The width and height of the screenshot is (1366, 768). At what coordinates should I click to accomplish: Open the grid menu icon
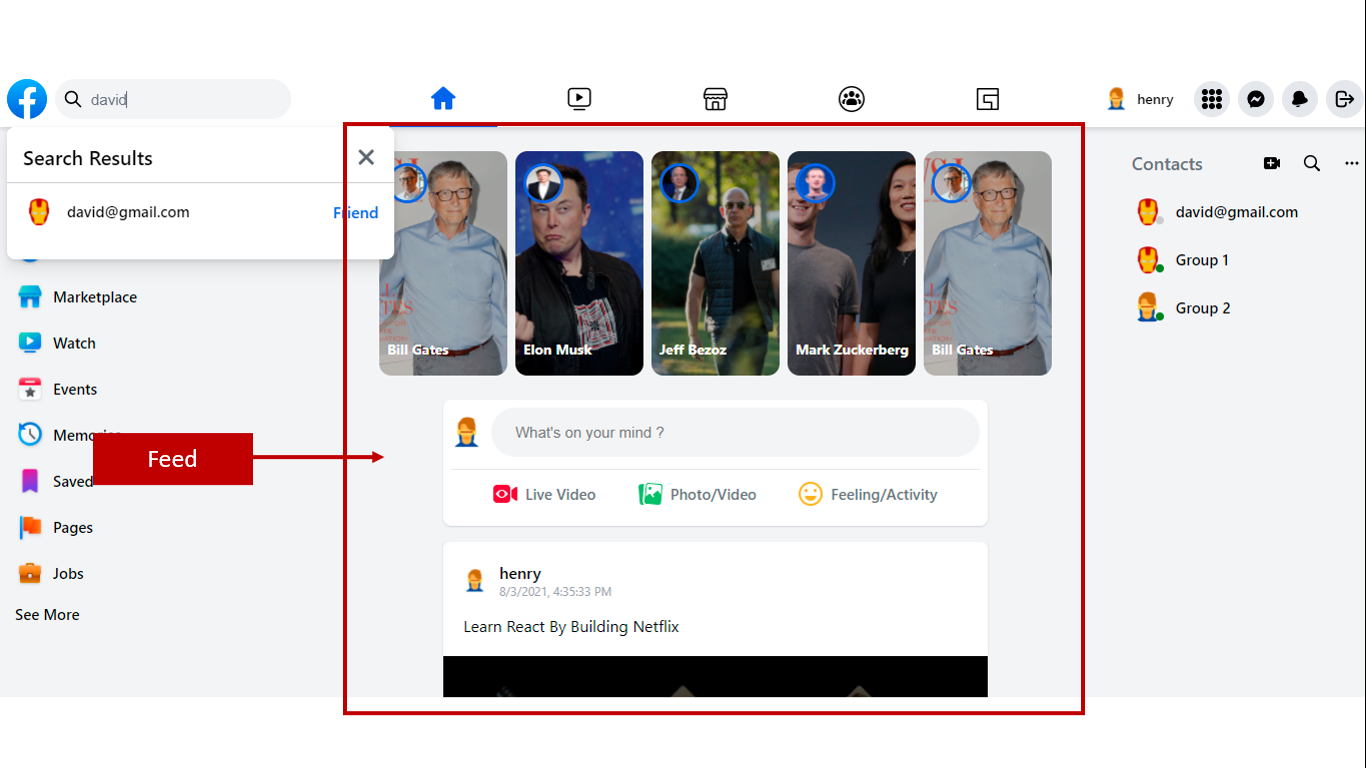point(1211,99)
